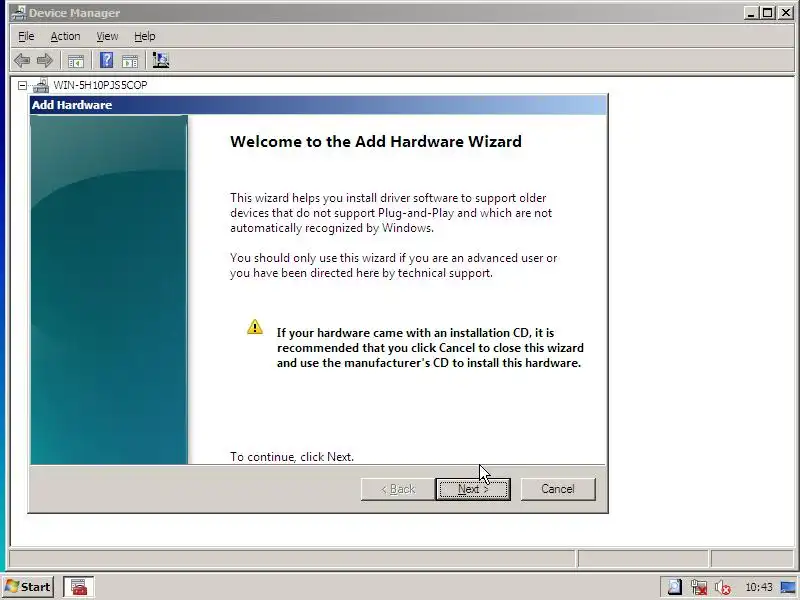Toggle the console tree pane toolbar icon
Screen dimensions: 800x600
(x=76, y=61)
